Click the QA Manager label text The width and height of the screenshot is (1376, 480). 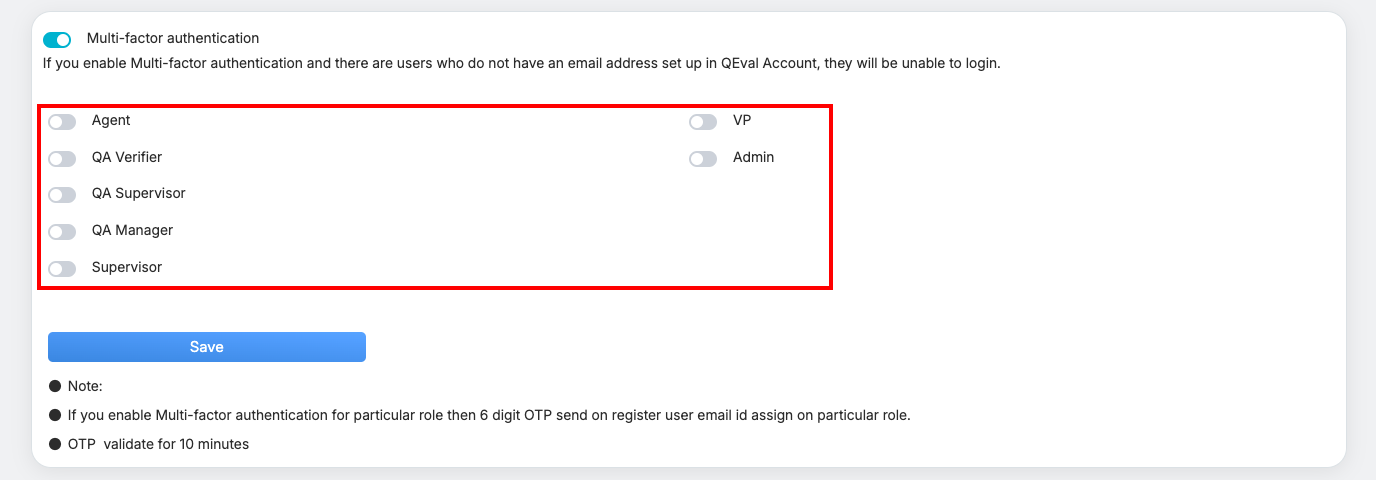[x=133, y=231]
